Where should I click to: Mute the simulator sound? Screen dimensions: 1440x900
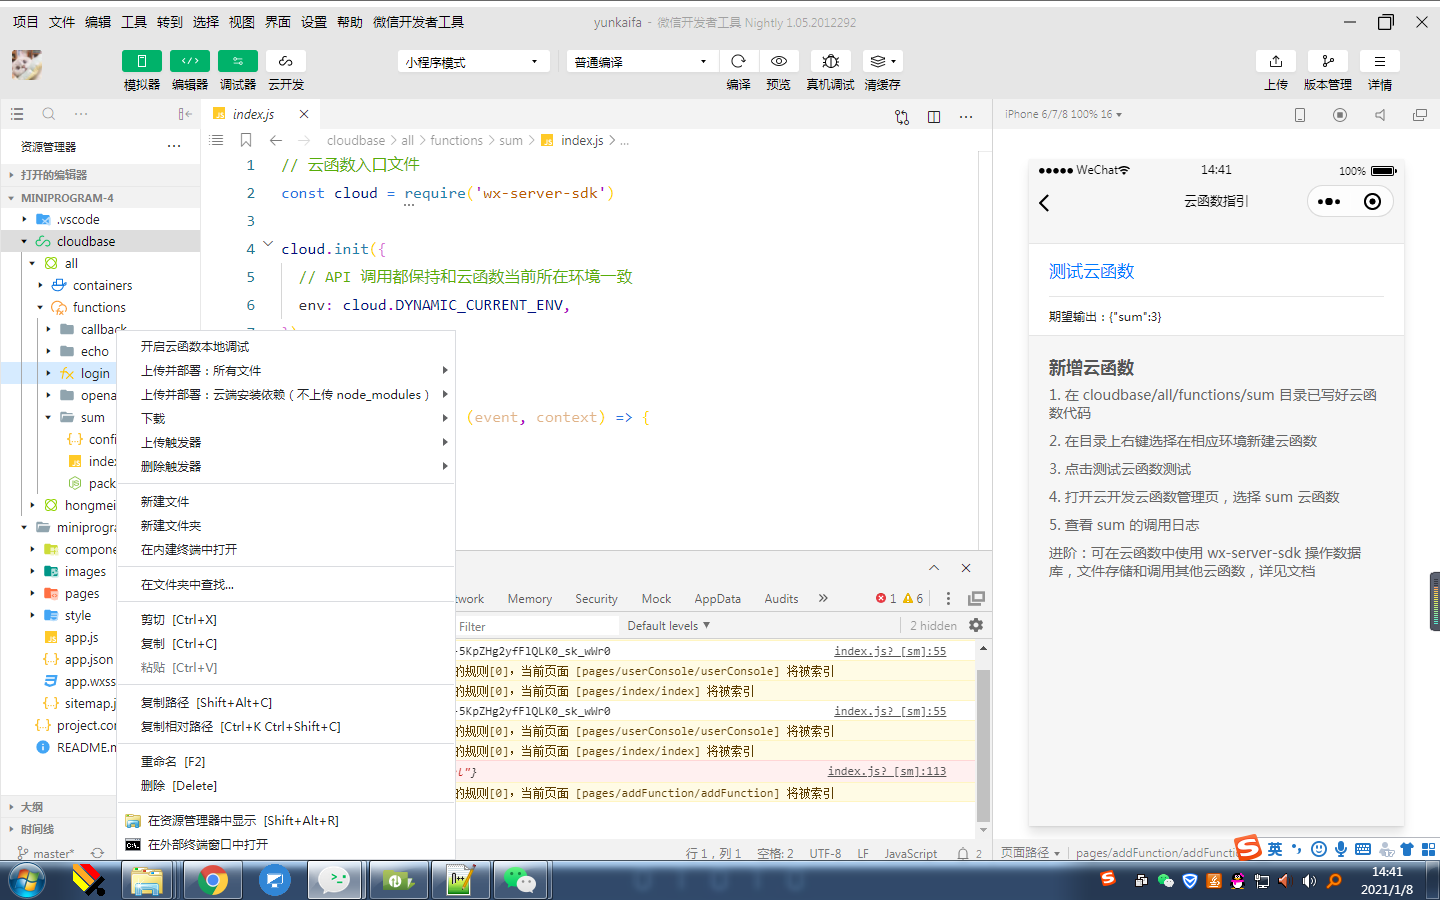[1380, 115]
